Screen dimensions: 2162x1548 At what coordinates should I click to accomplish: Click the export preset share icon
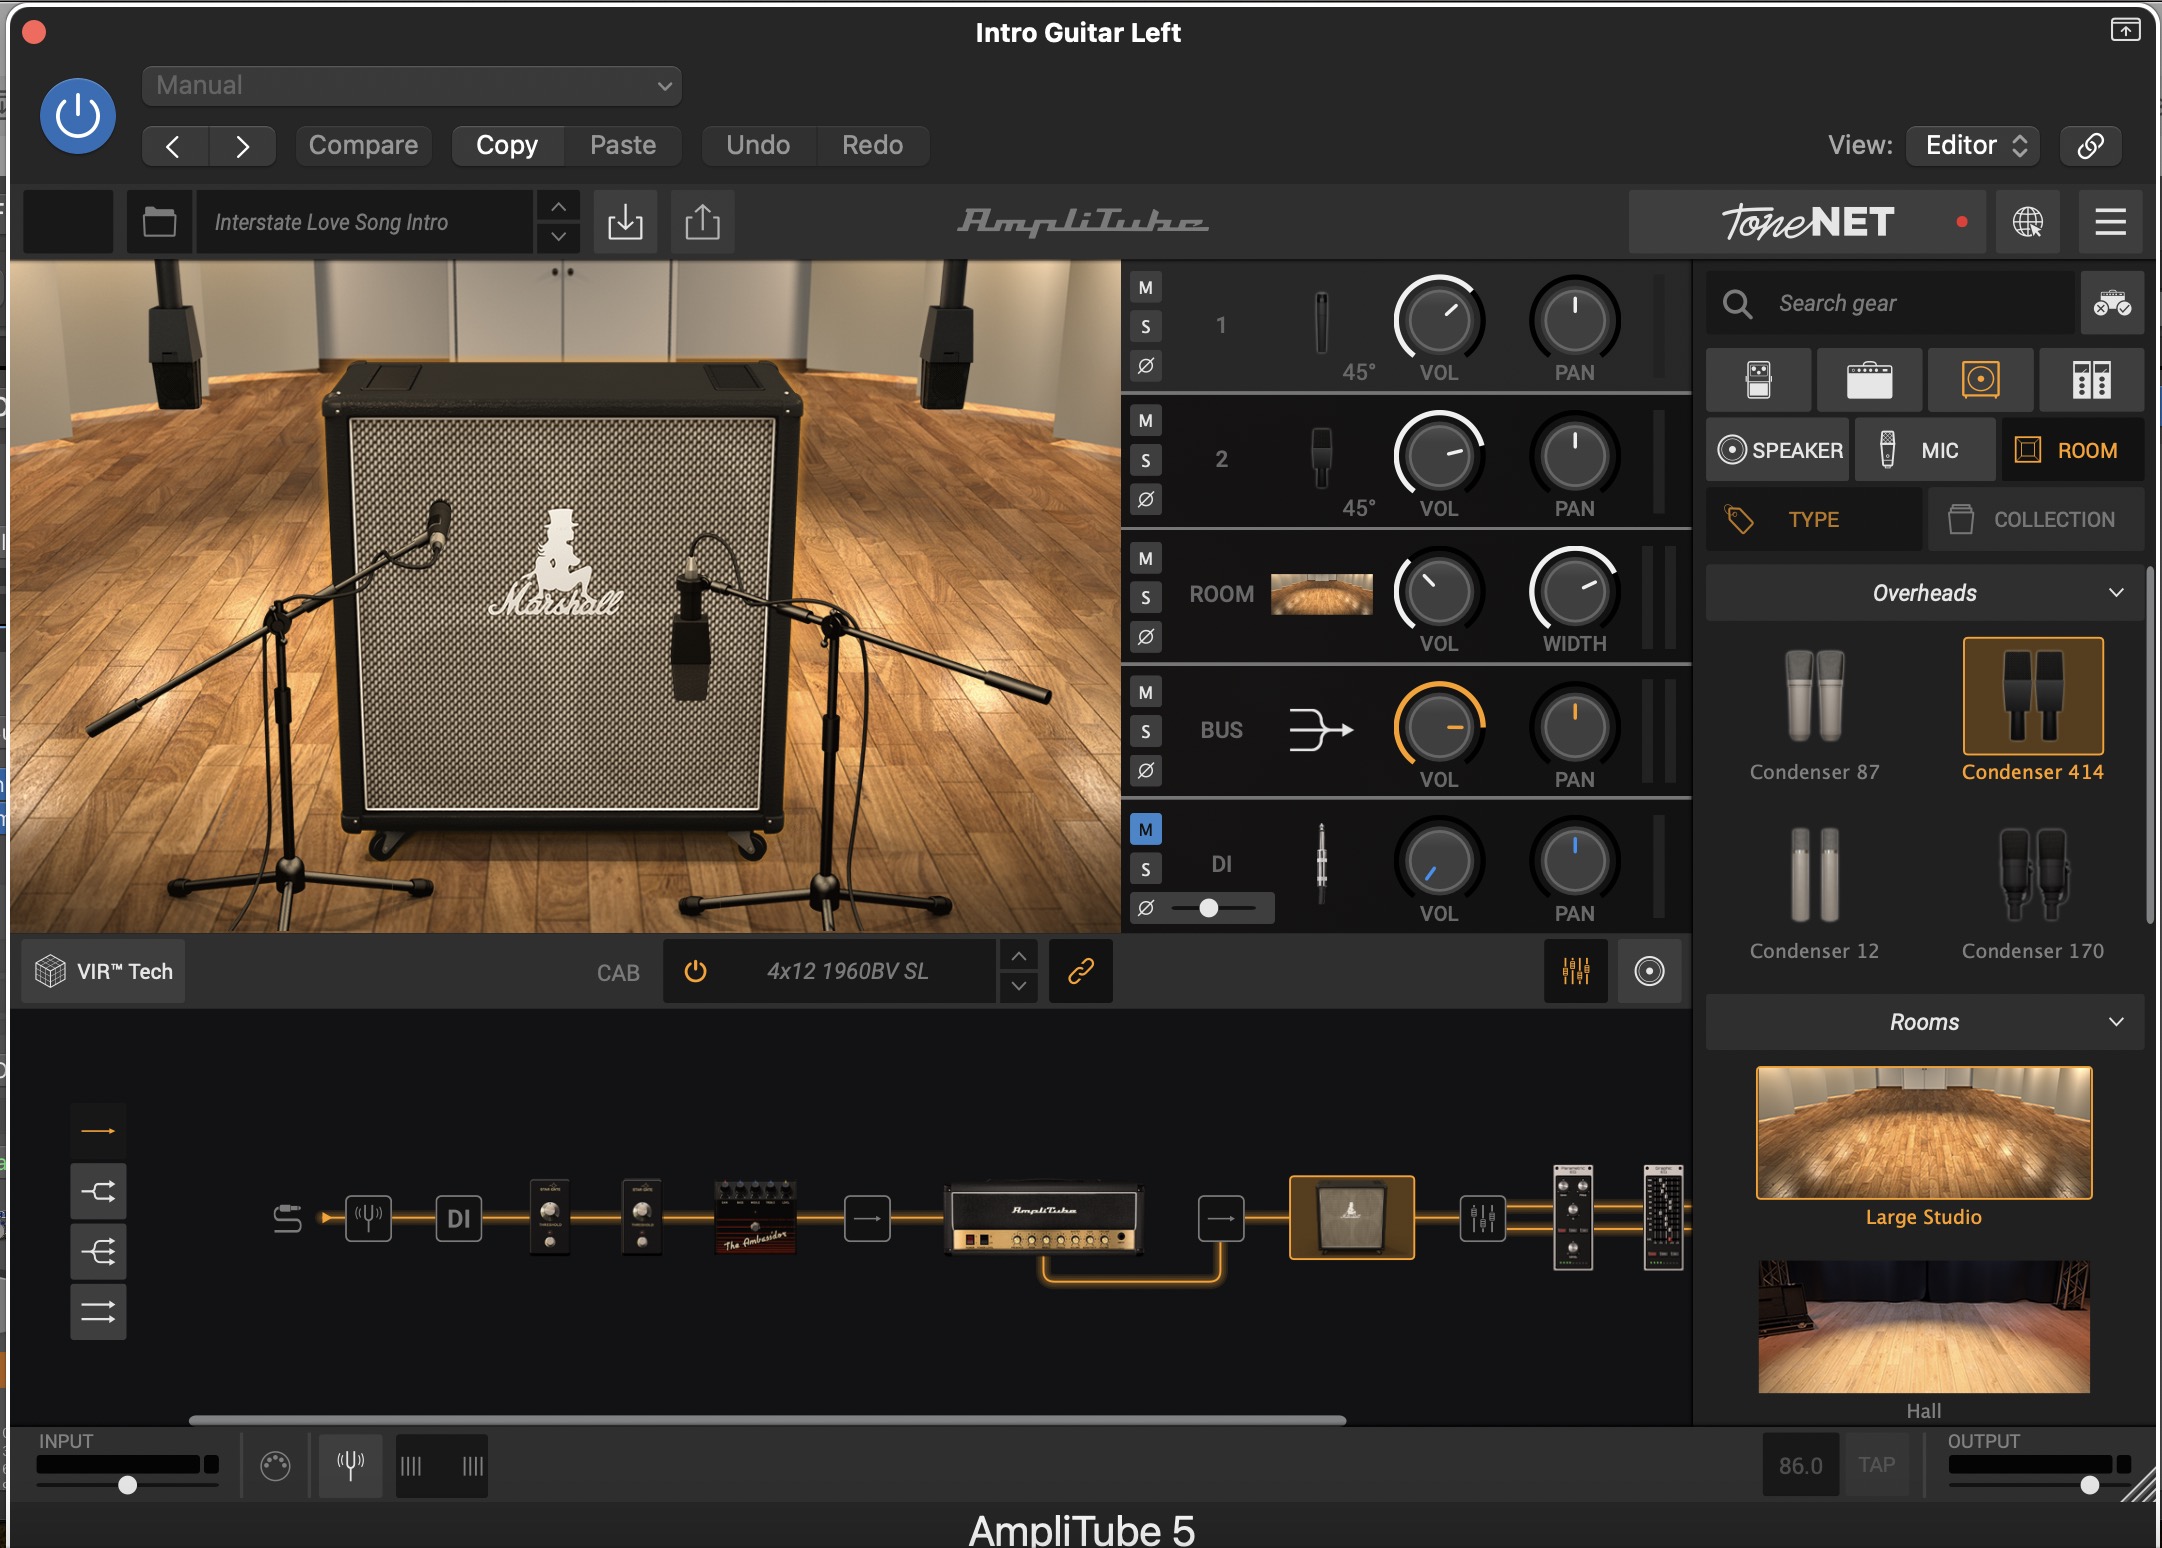702,222
